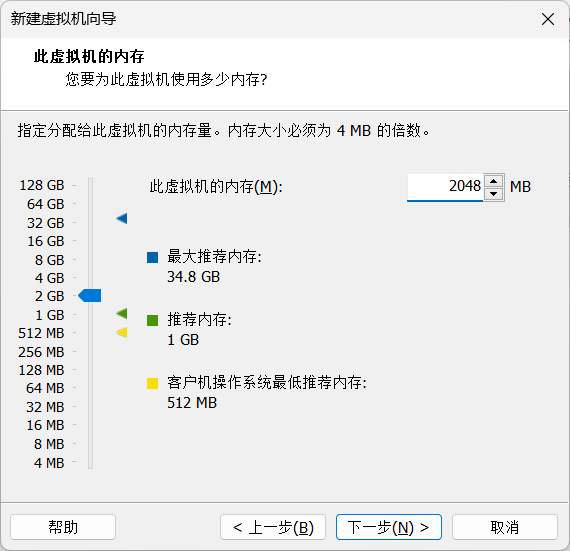
Task: Click the yellow minimum memory marker arrow
Action: (x=122, y=332)
